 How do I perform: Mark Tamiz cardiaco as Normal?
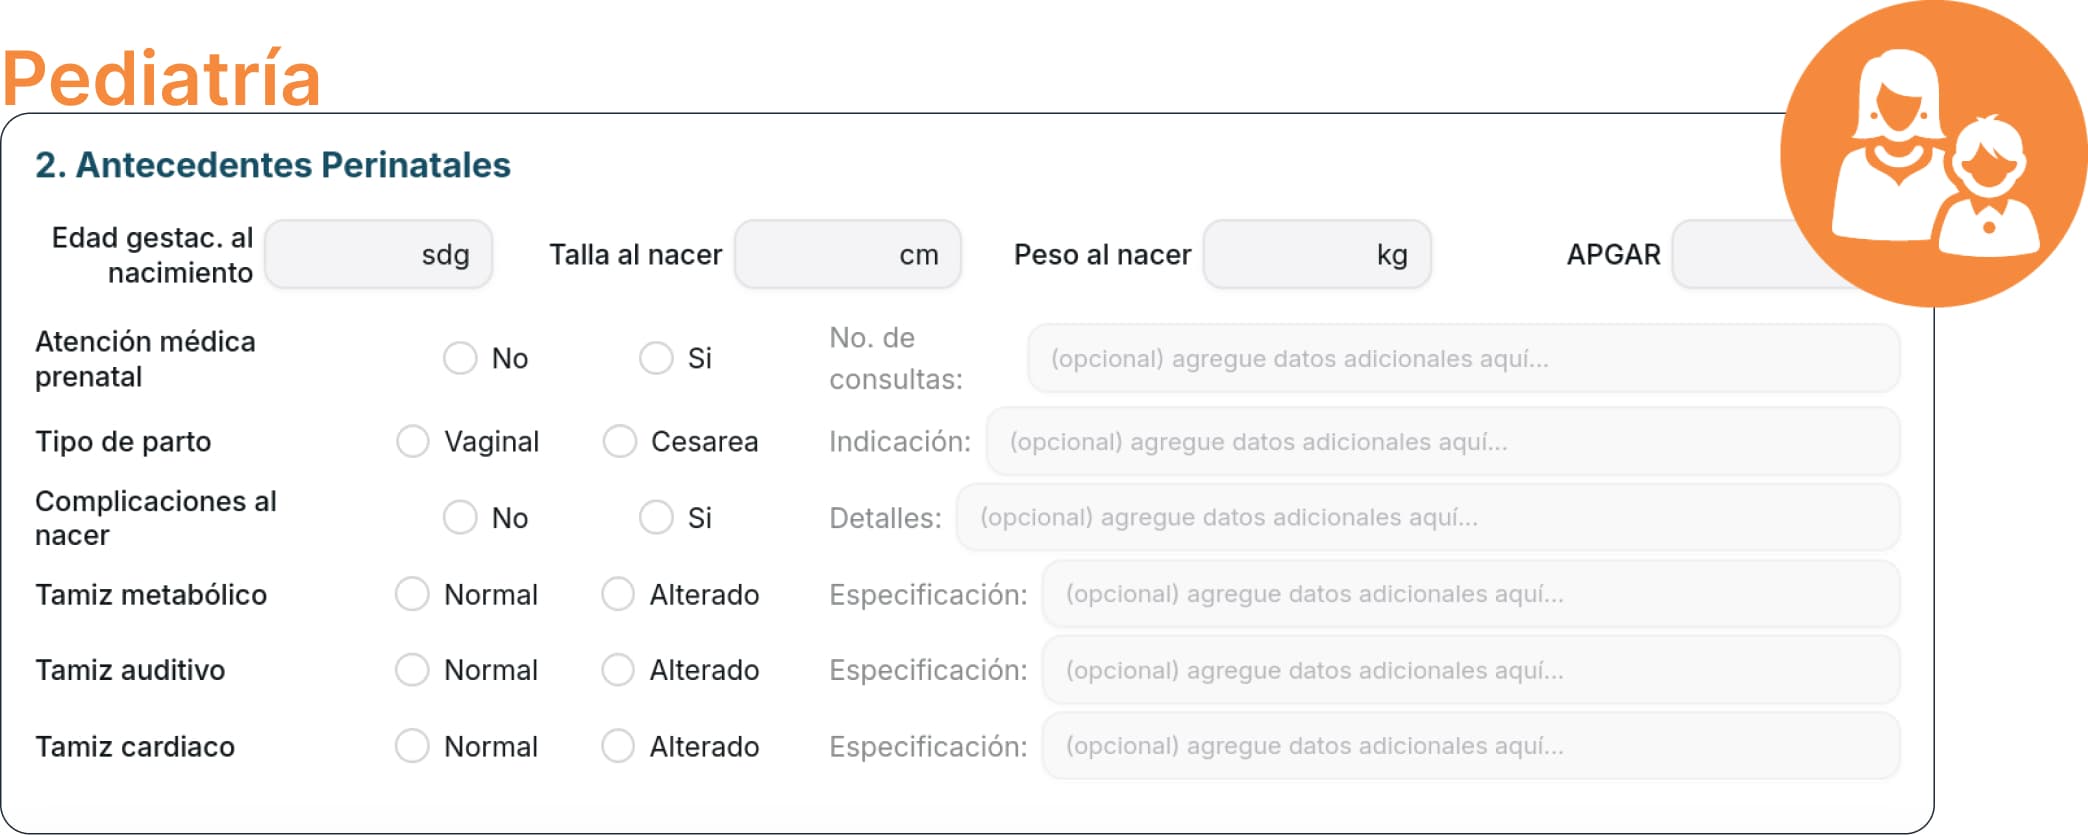click(412, 746)
